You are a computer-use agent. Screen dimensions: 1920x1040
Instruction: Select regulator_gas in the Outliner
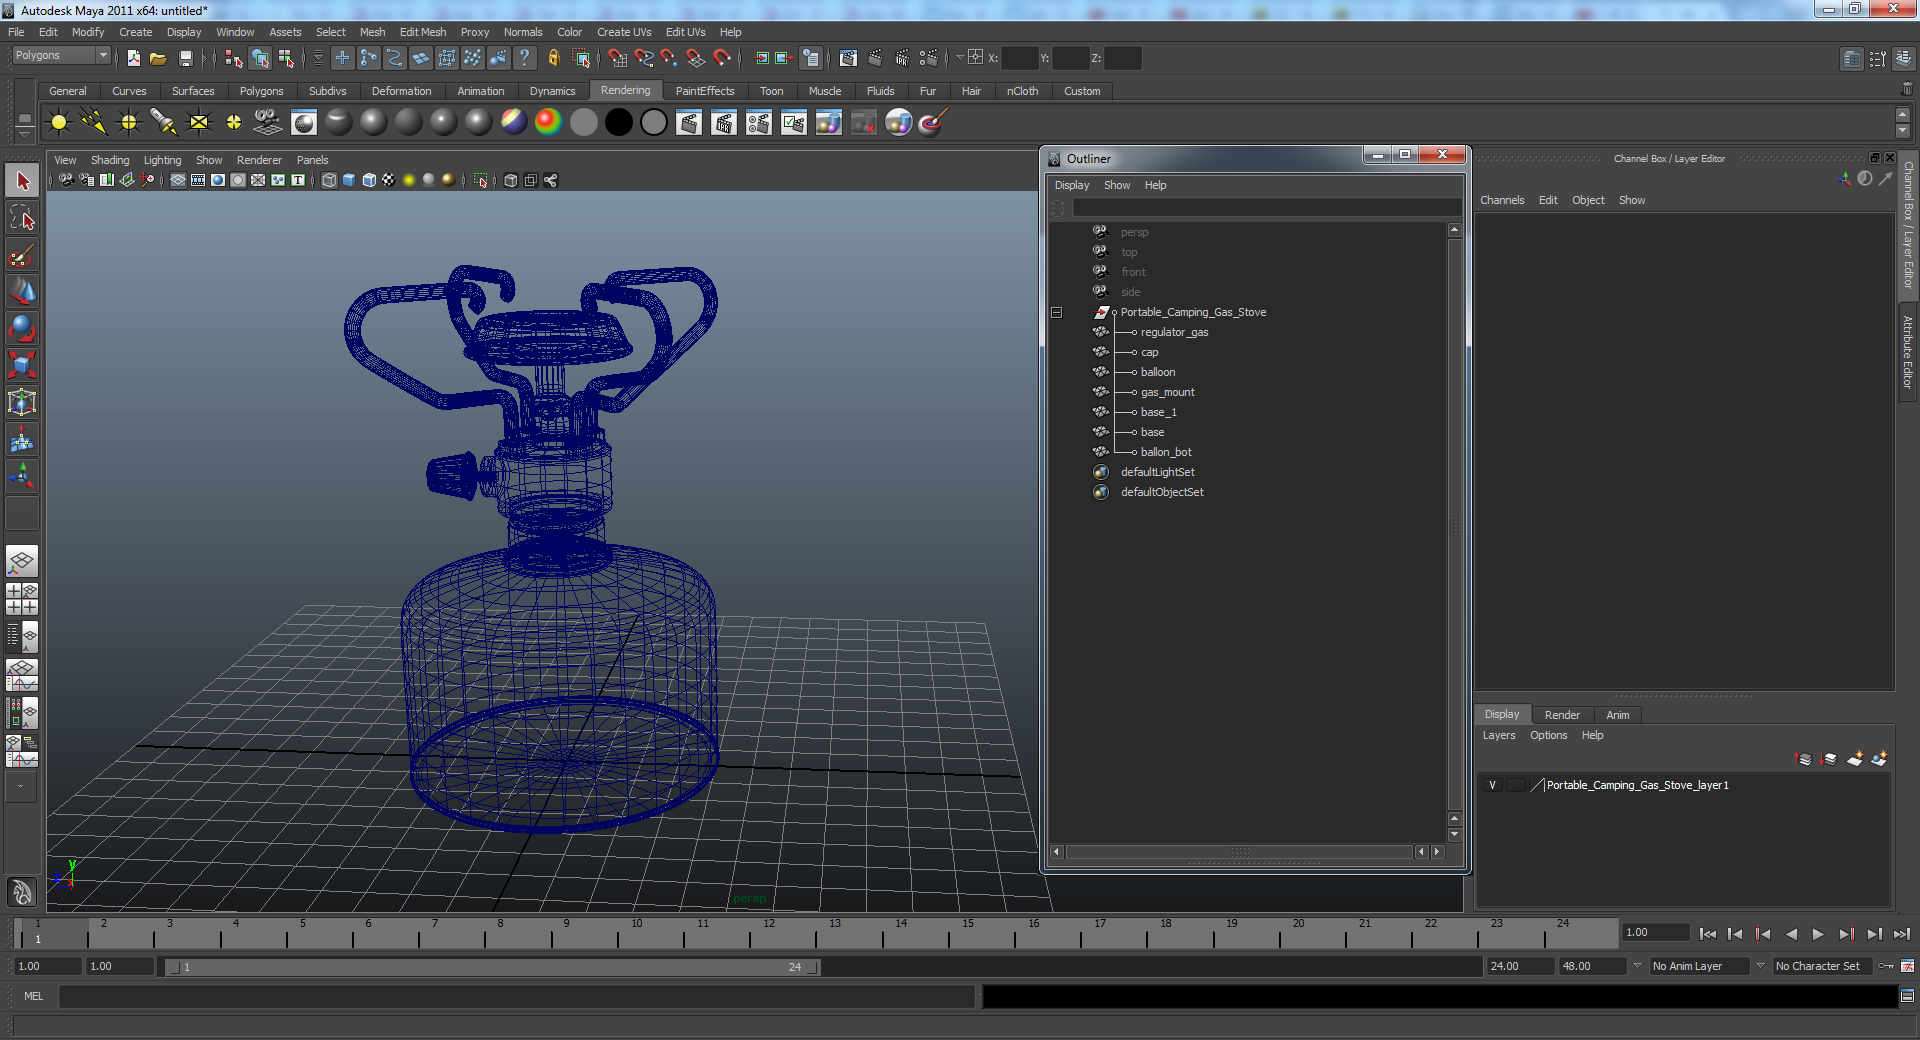coord(1174,333)
